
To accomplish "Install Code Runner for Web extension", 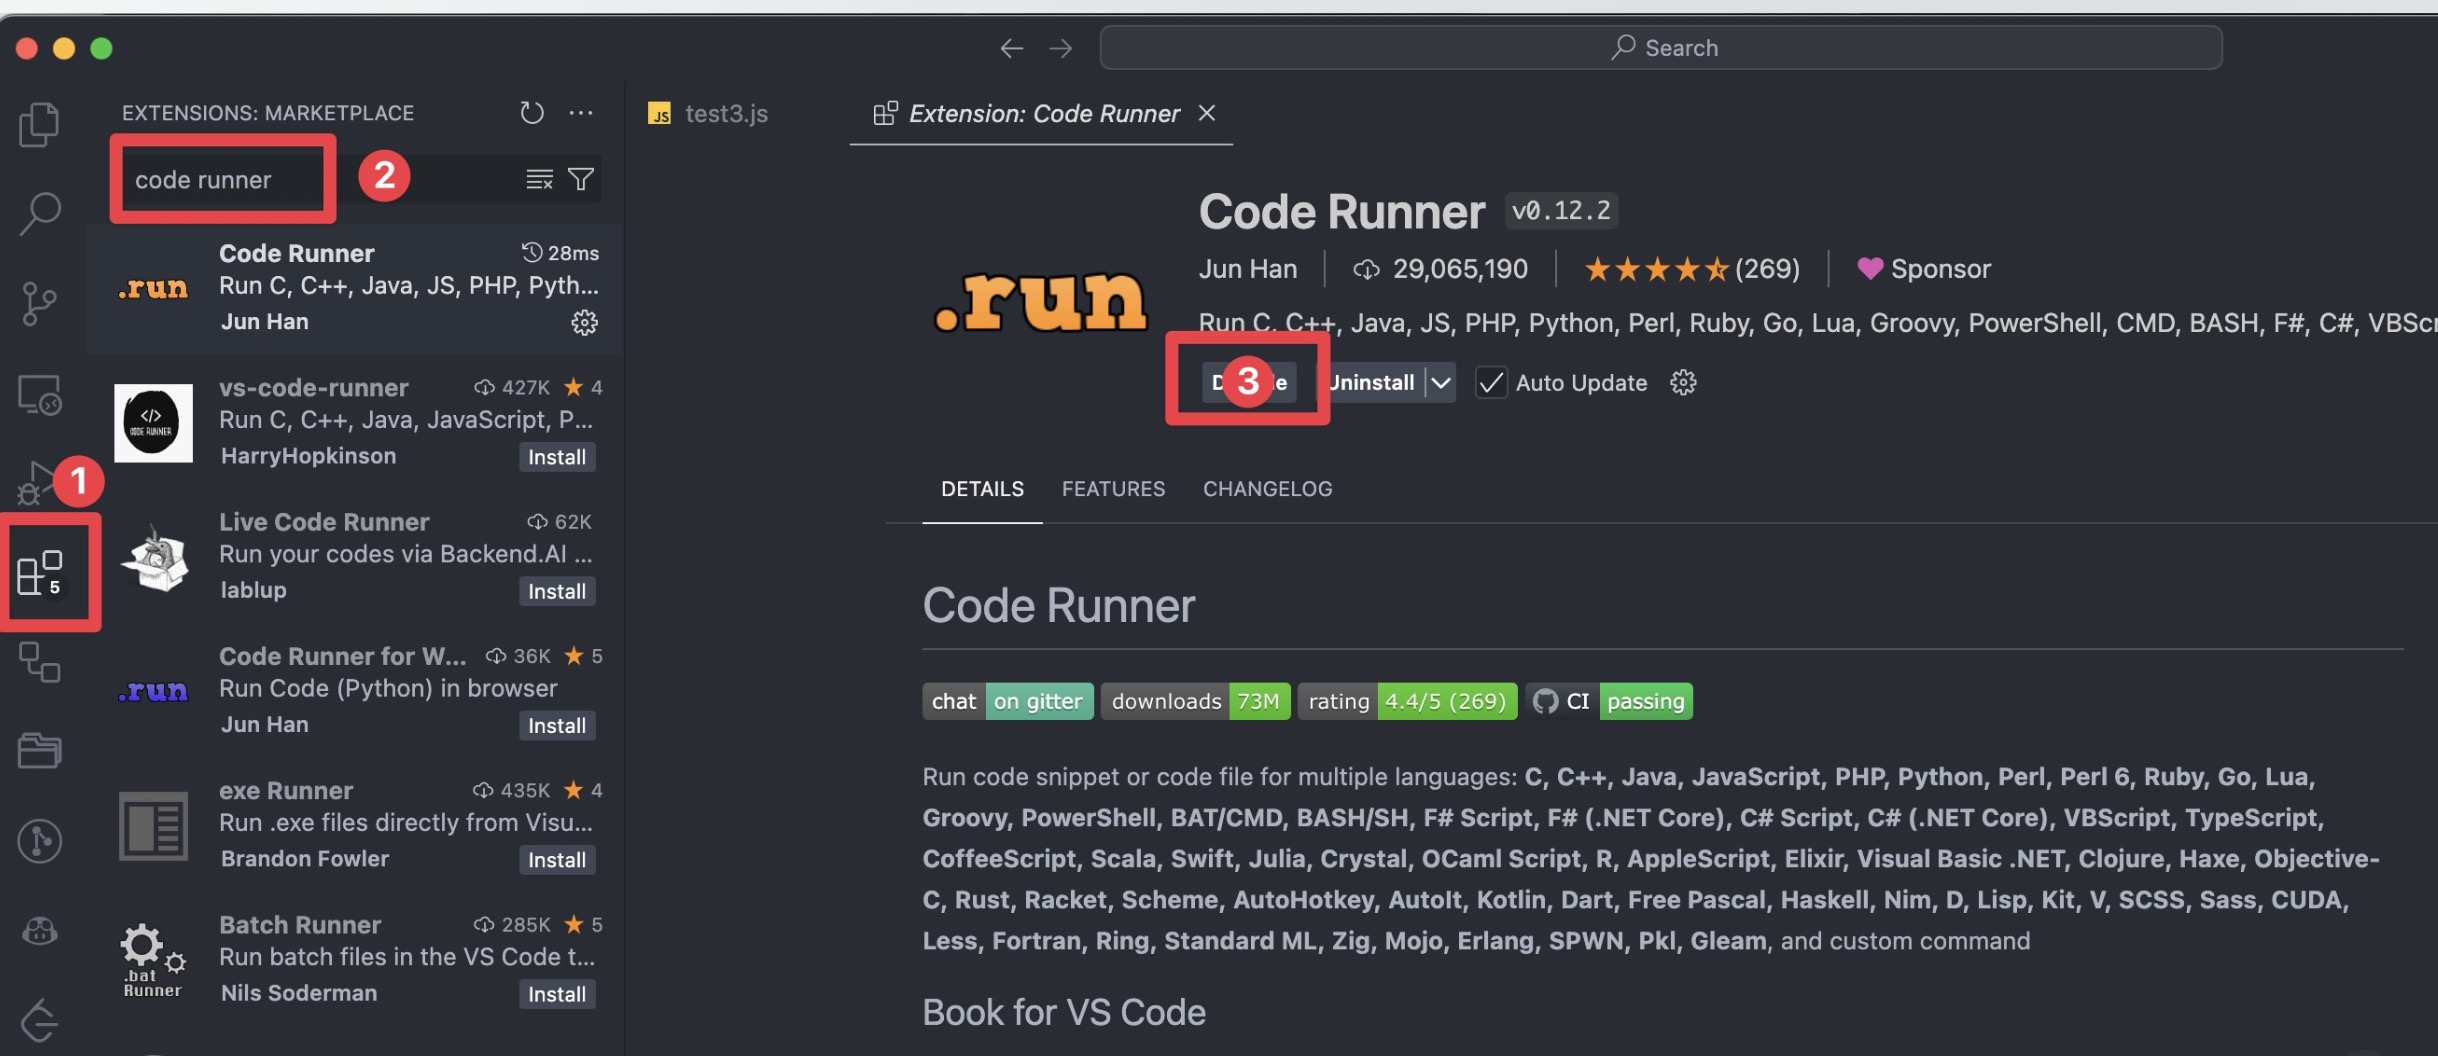I will coord(557,725).
